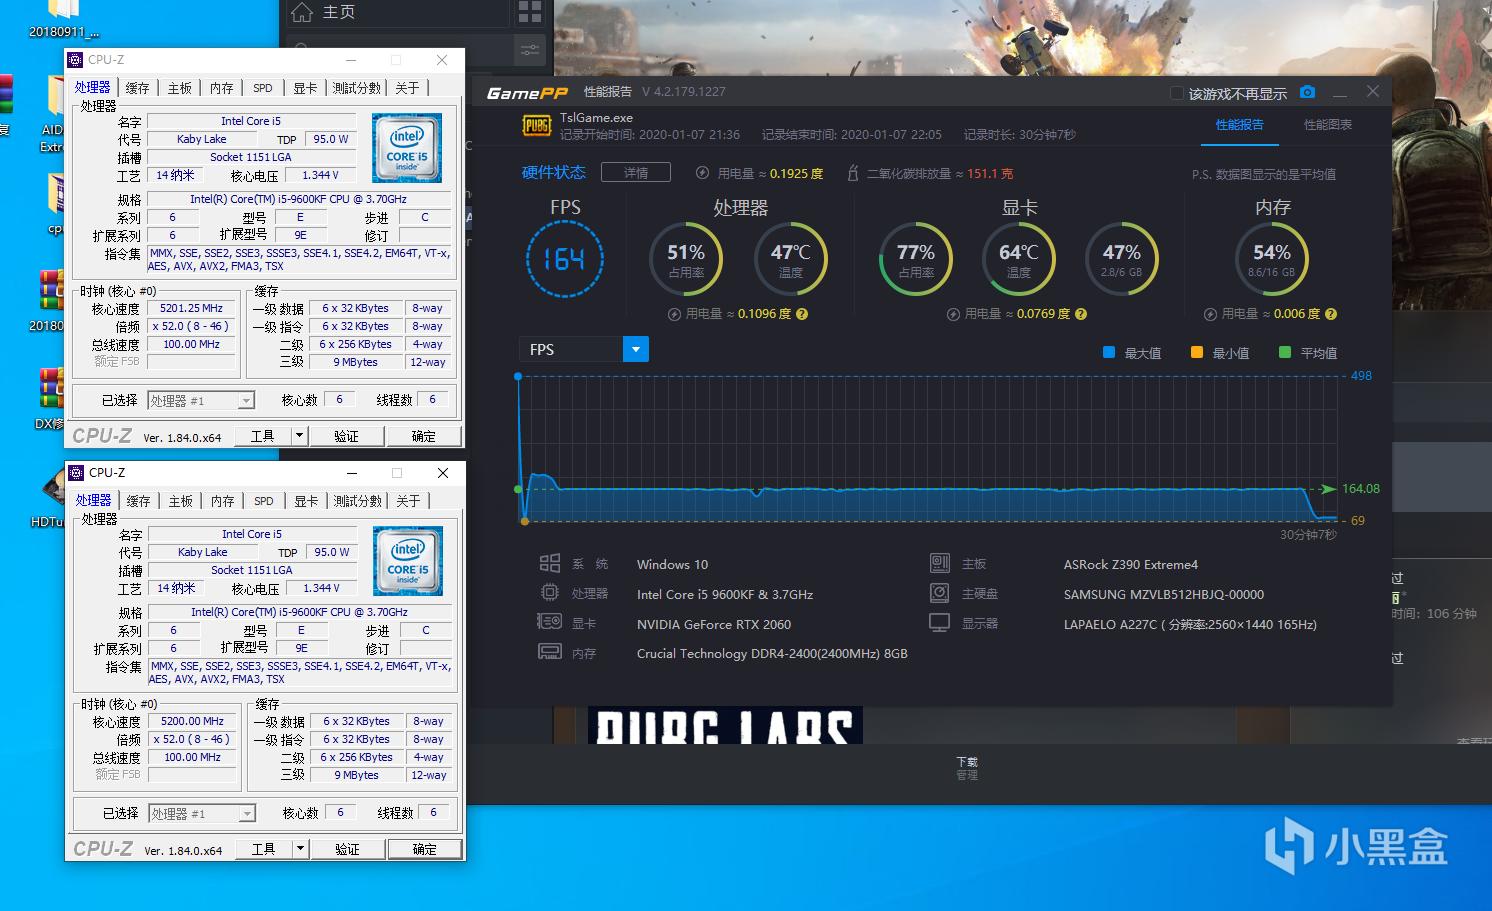This screenshot has height=911, width=1492.
Task: Open 内存 tab in upper CPU-Z window
Action: 222,88
